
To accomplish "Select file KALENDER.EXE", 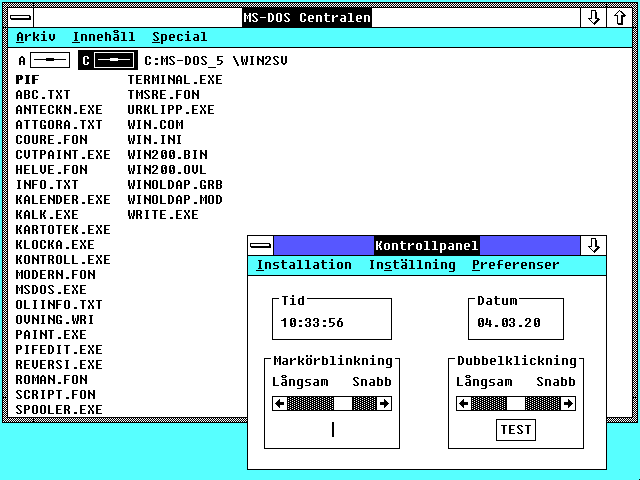I will [x=63, y=200].
